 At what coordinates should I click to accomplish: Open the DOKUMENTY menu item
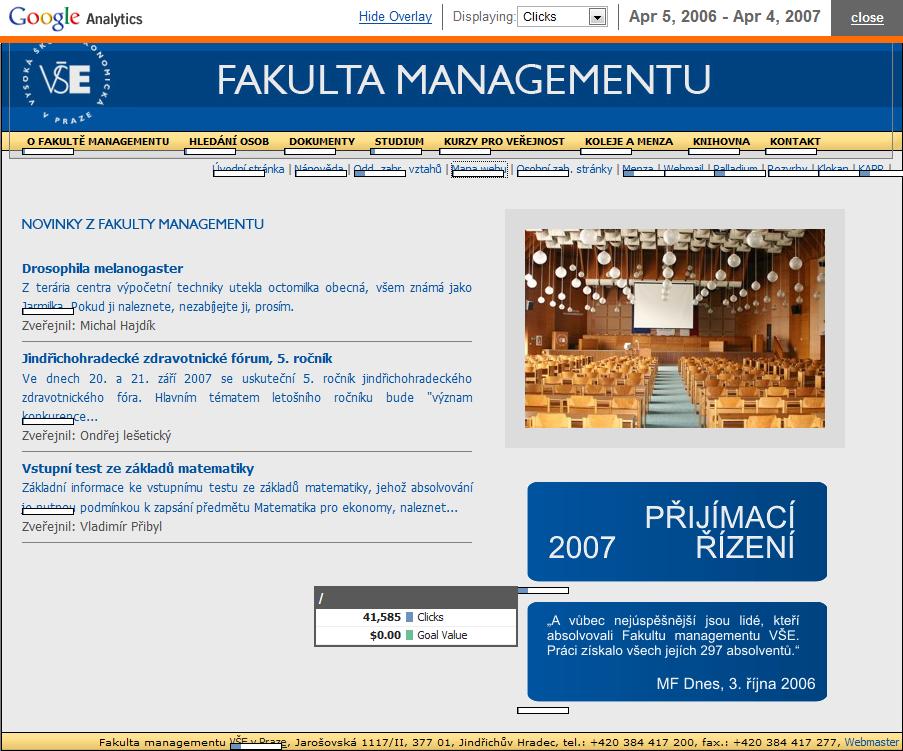coord(322,141)
